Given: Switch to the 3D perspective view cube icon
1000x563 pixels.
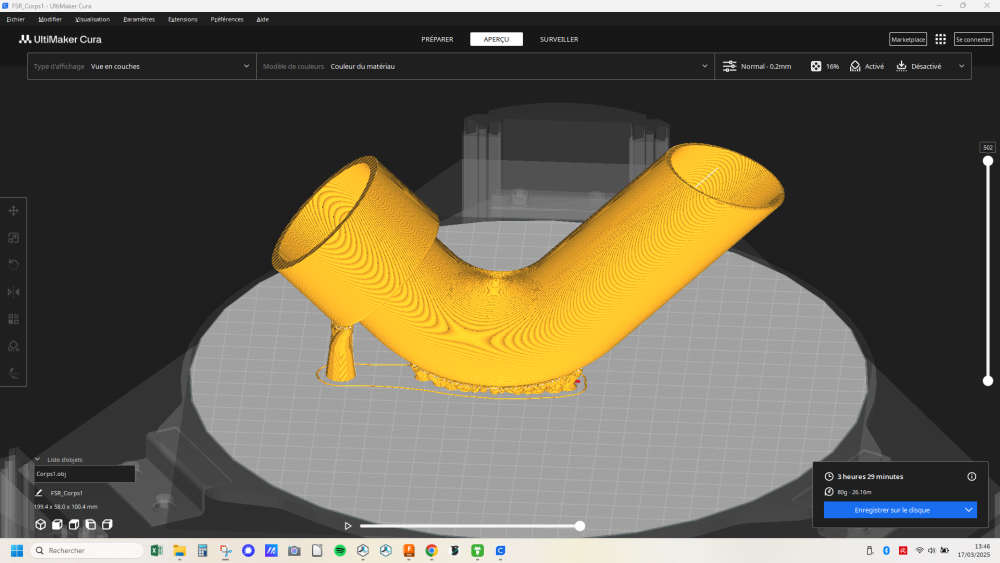Looking at the screenshot, I should click(x=40, y=524).
